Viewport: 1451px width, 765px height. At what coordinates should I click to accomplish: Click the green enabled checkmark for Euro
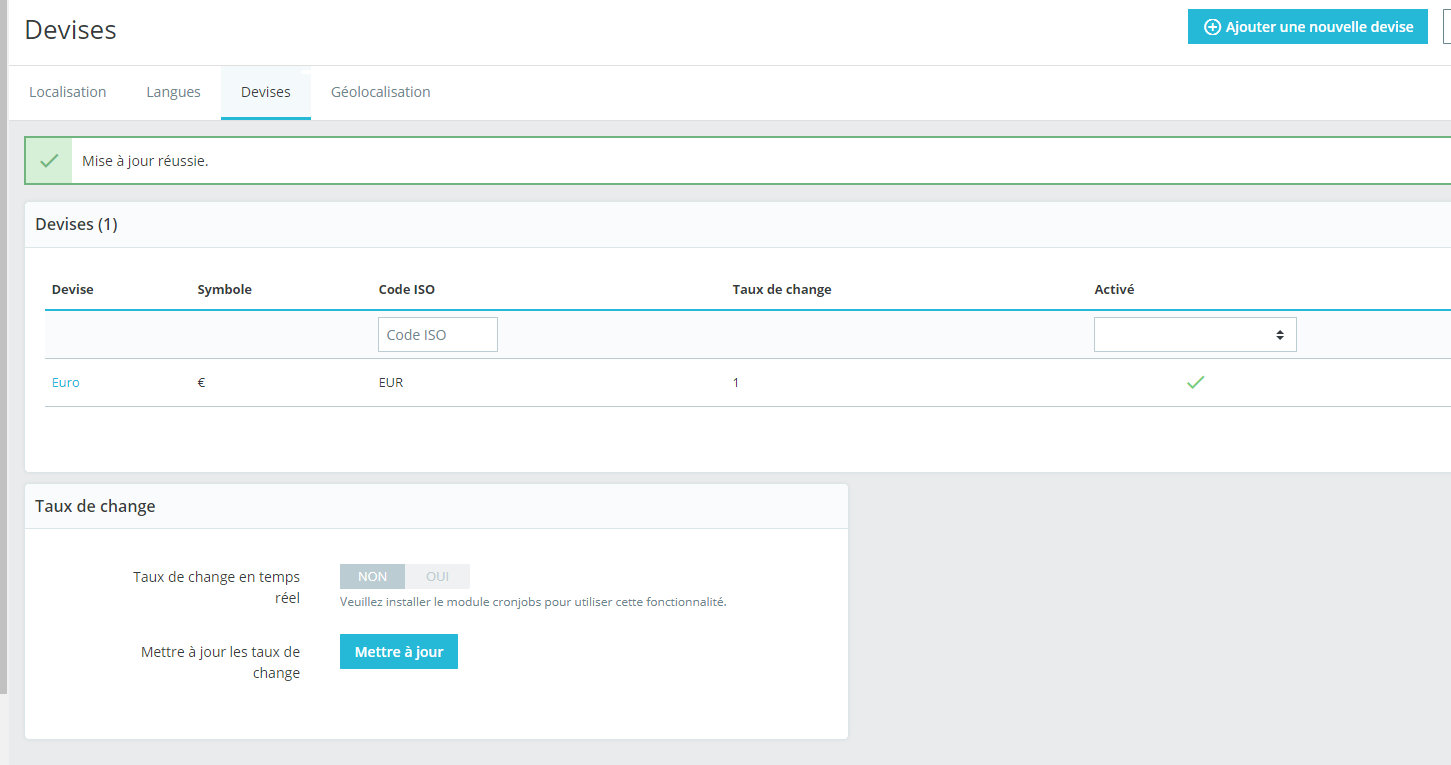[1195, 382]
